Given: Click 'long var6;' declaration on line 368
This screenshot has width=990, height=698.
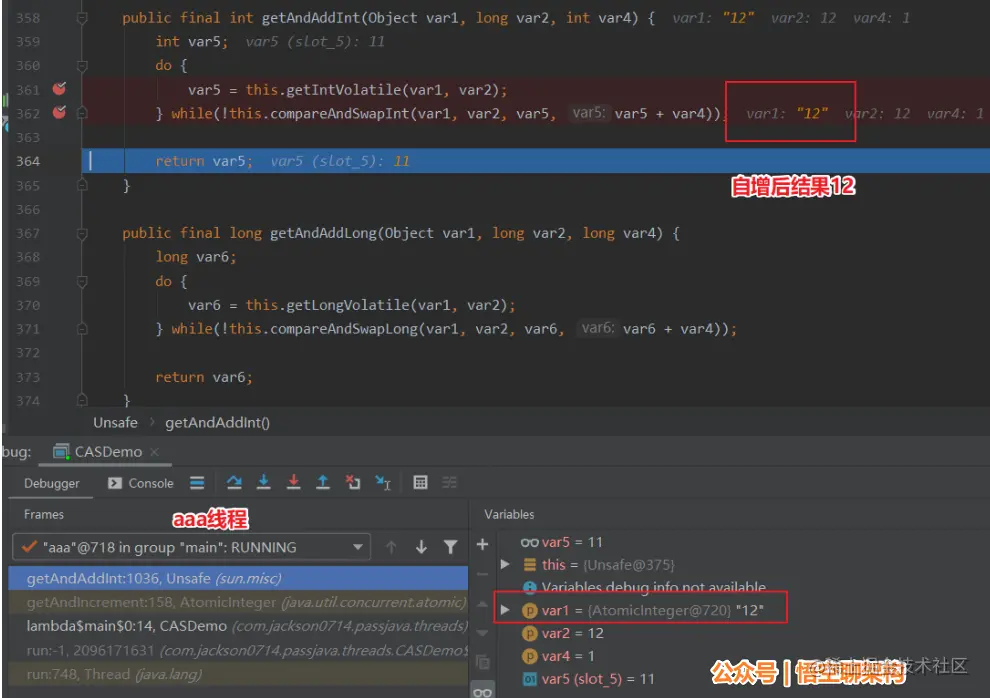Looking at the screenshot, I should (x=196, y=257).
